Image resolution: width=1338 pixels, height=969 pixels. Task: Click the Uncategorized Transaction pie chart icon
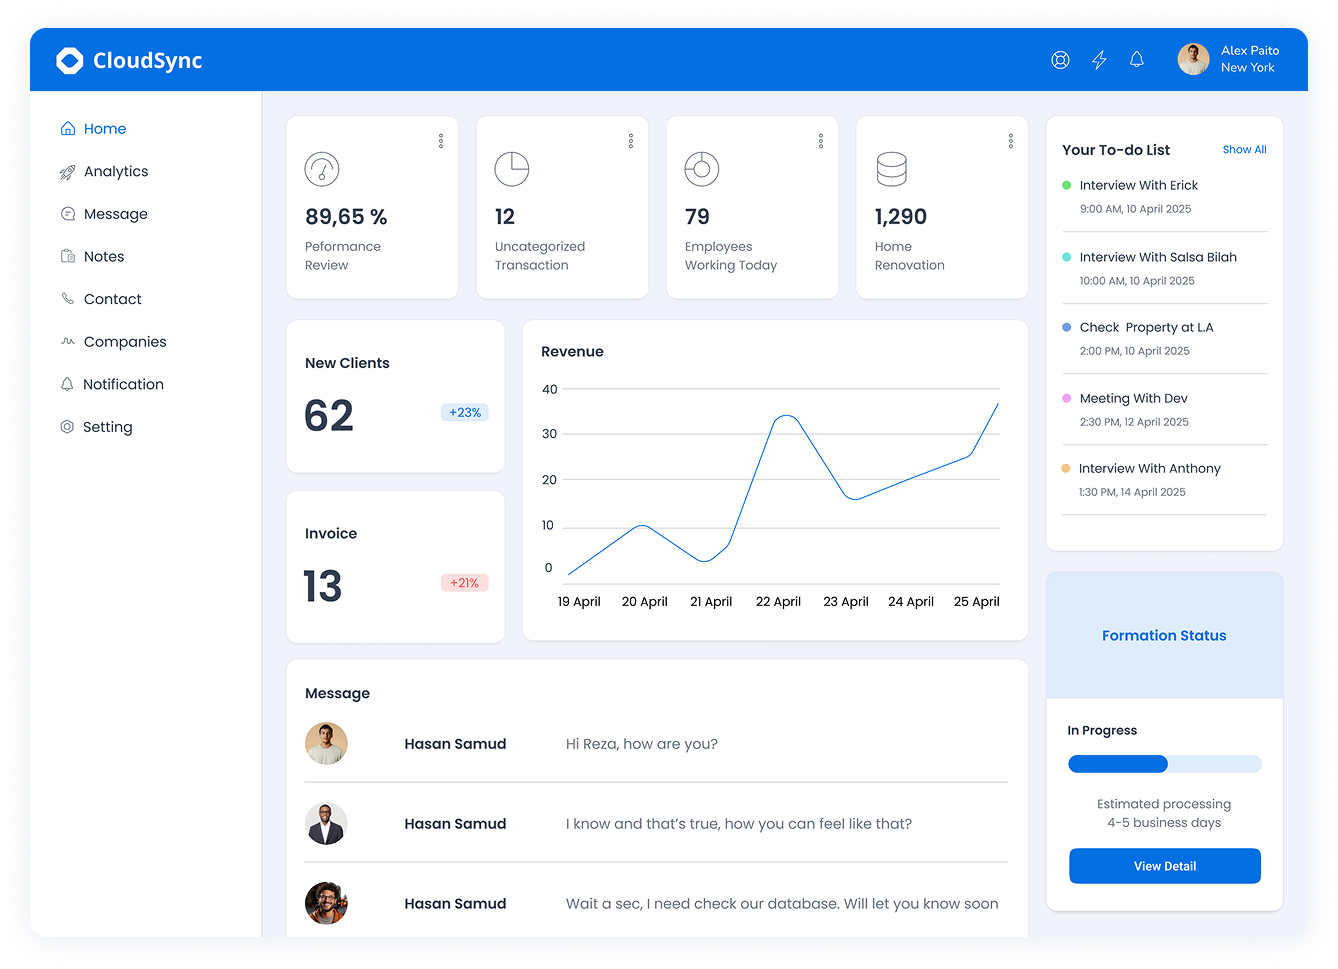(x=512, y=169)
